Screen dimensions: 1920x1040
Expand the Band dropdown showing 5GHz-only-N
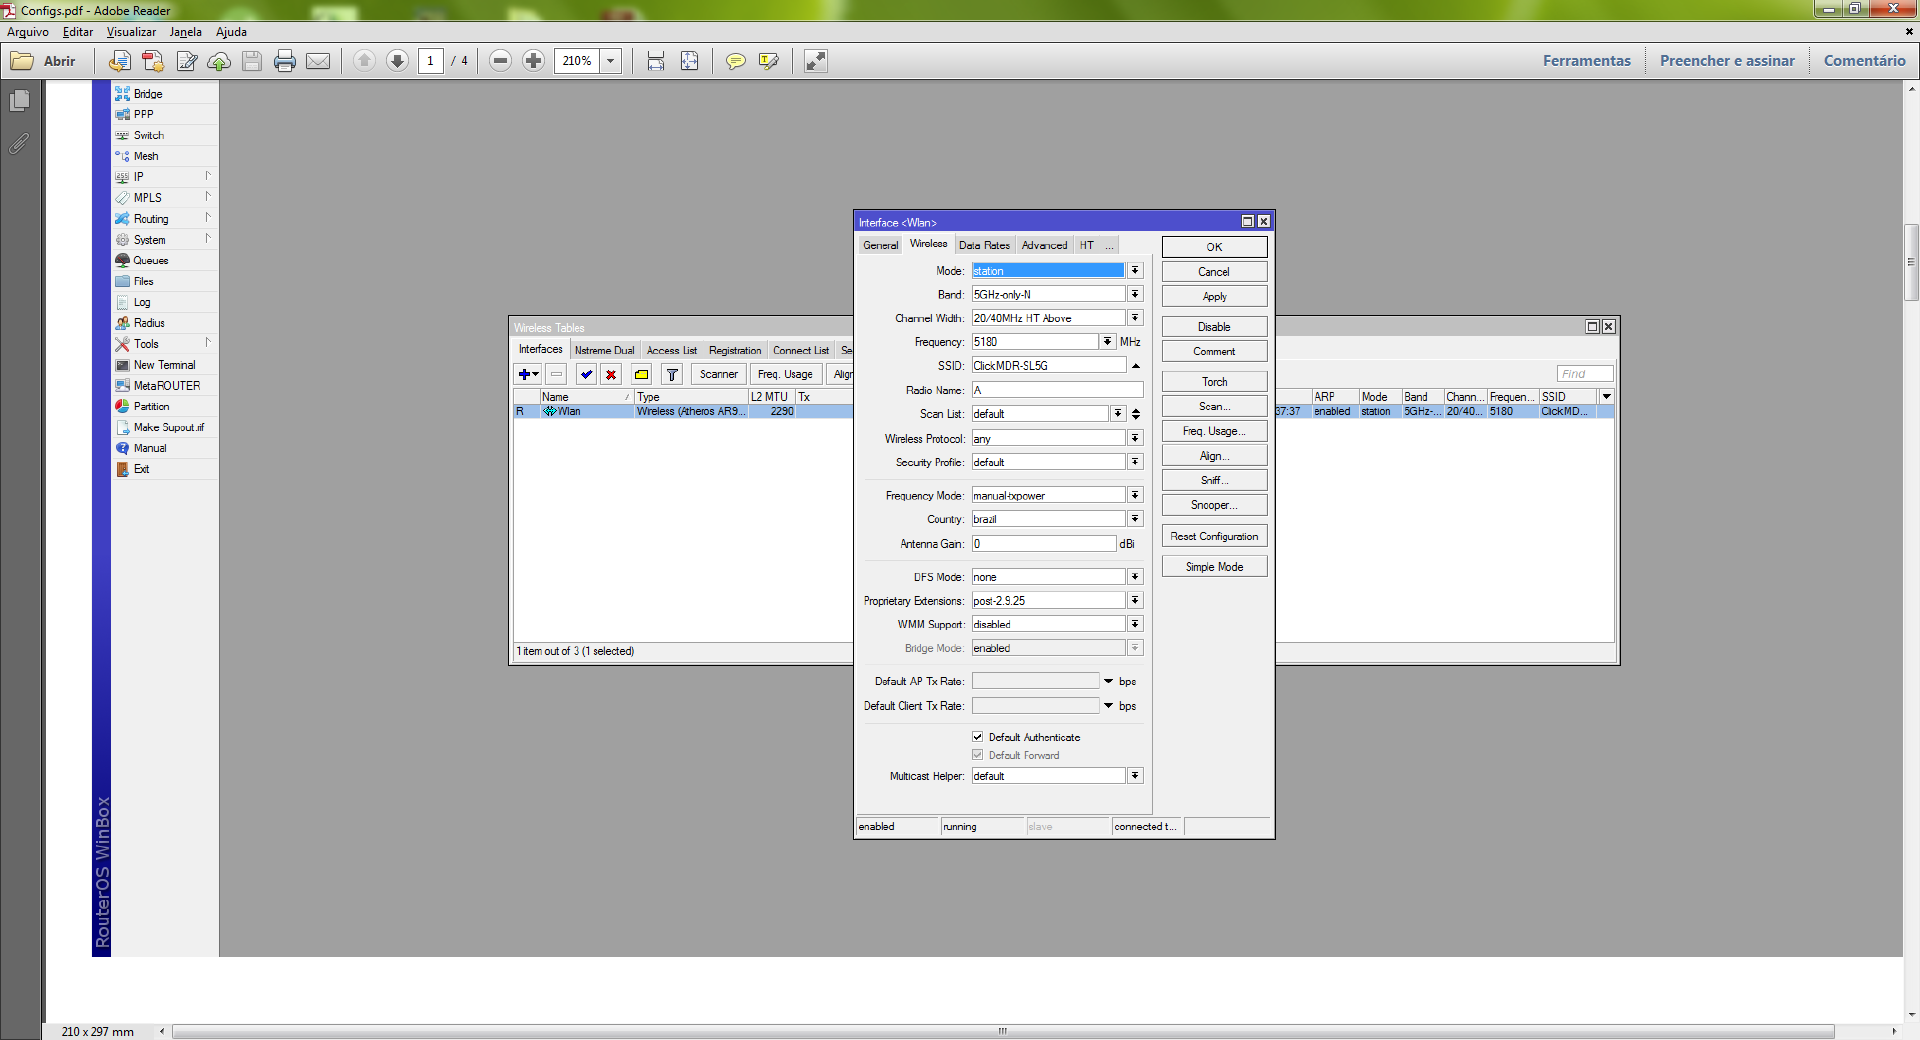tap(1135, 294)
